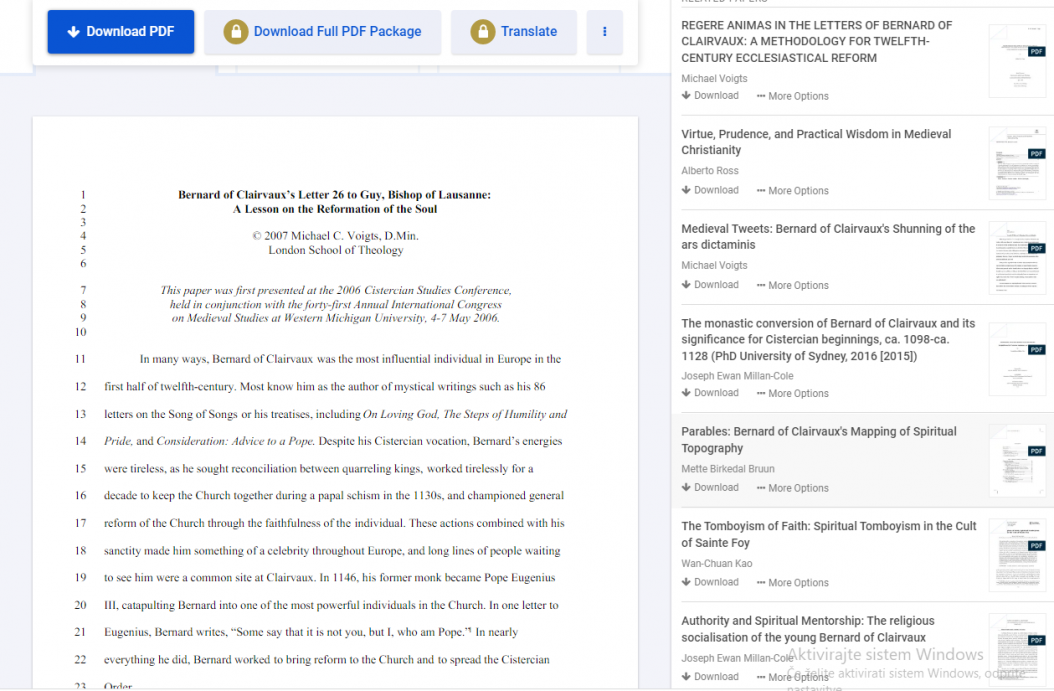Open author Wan-Chuan Kao profile

coord(717,564)
